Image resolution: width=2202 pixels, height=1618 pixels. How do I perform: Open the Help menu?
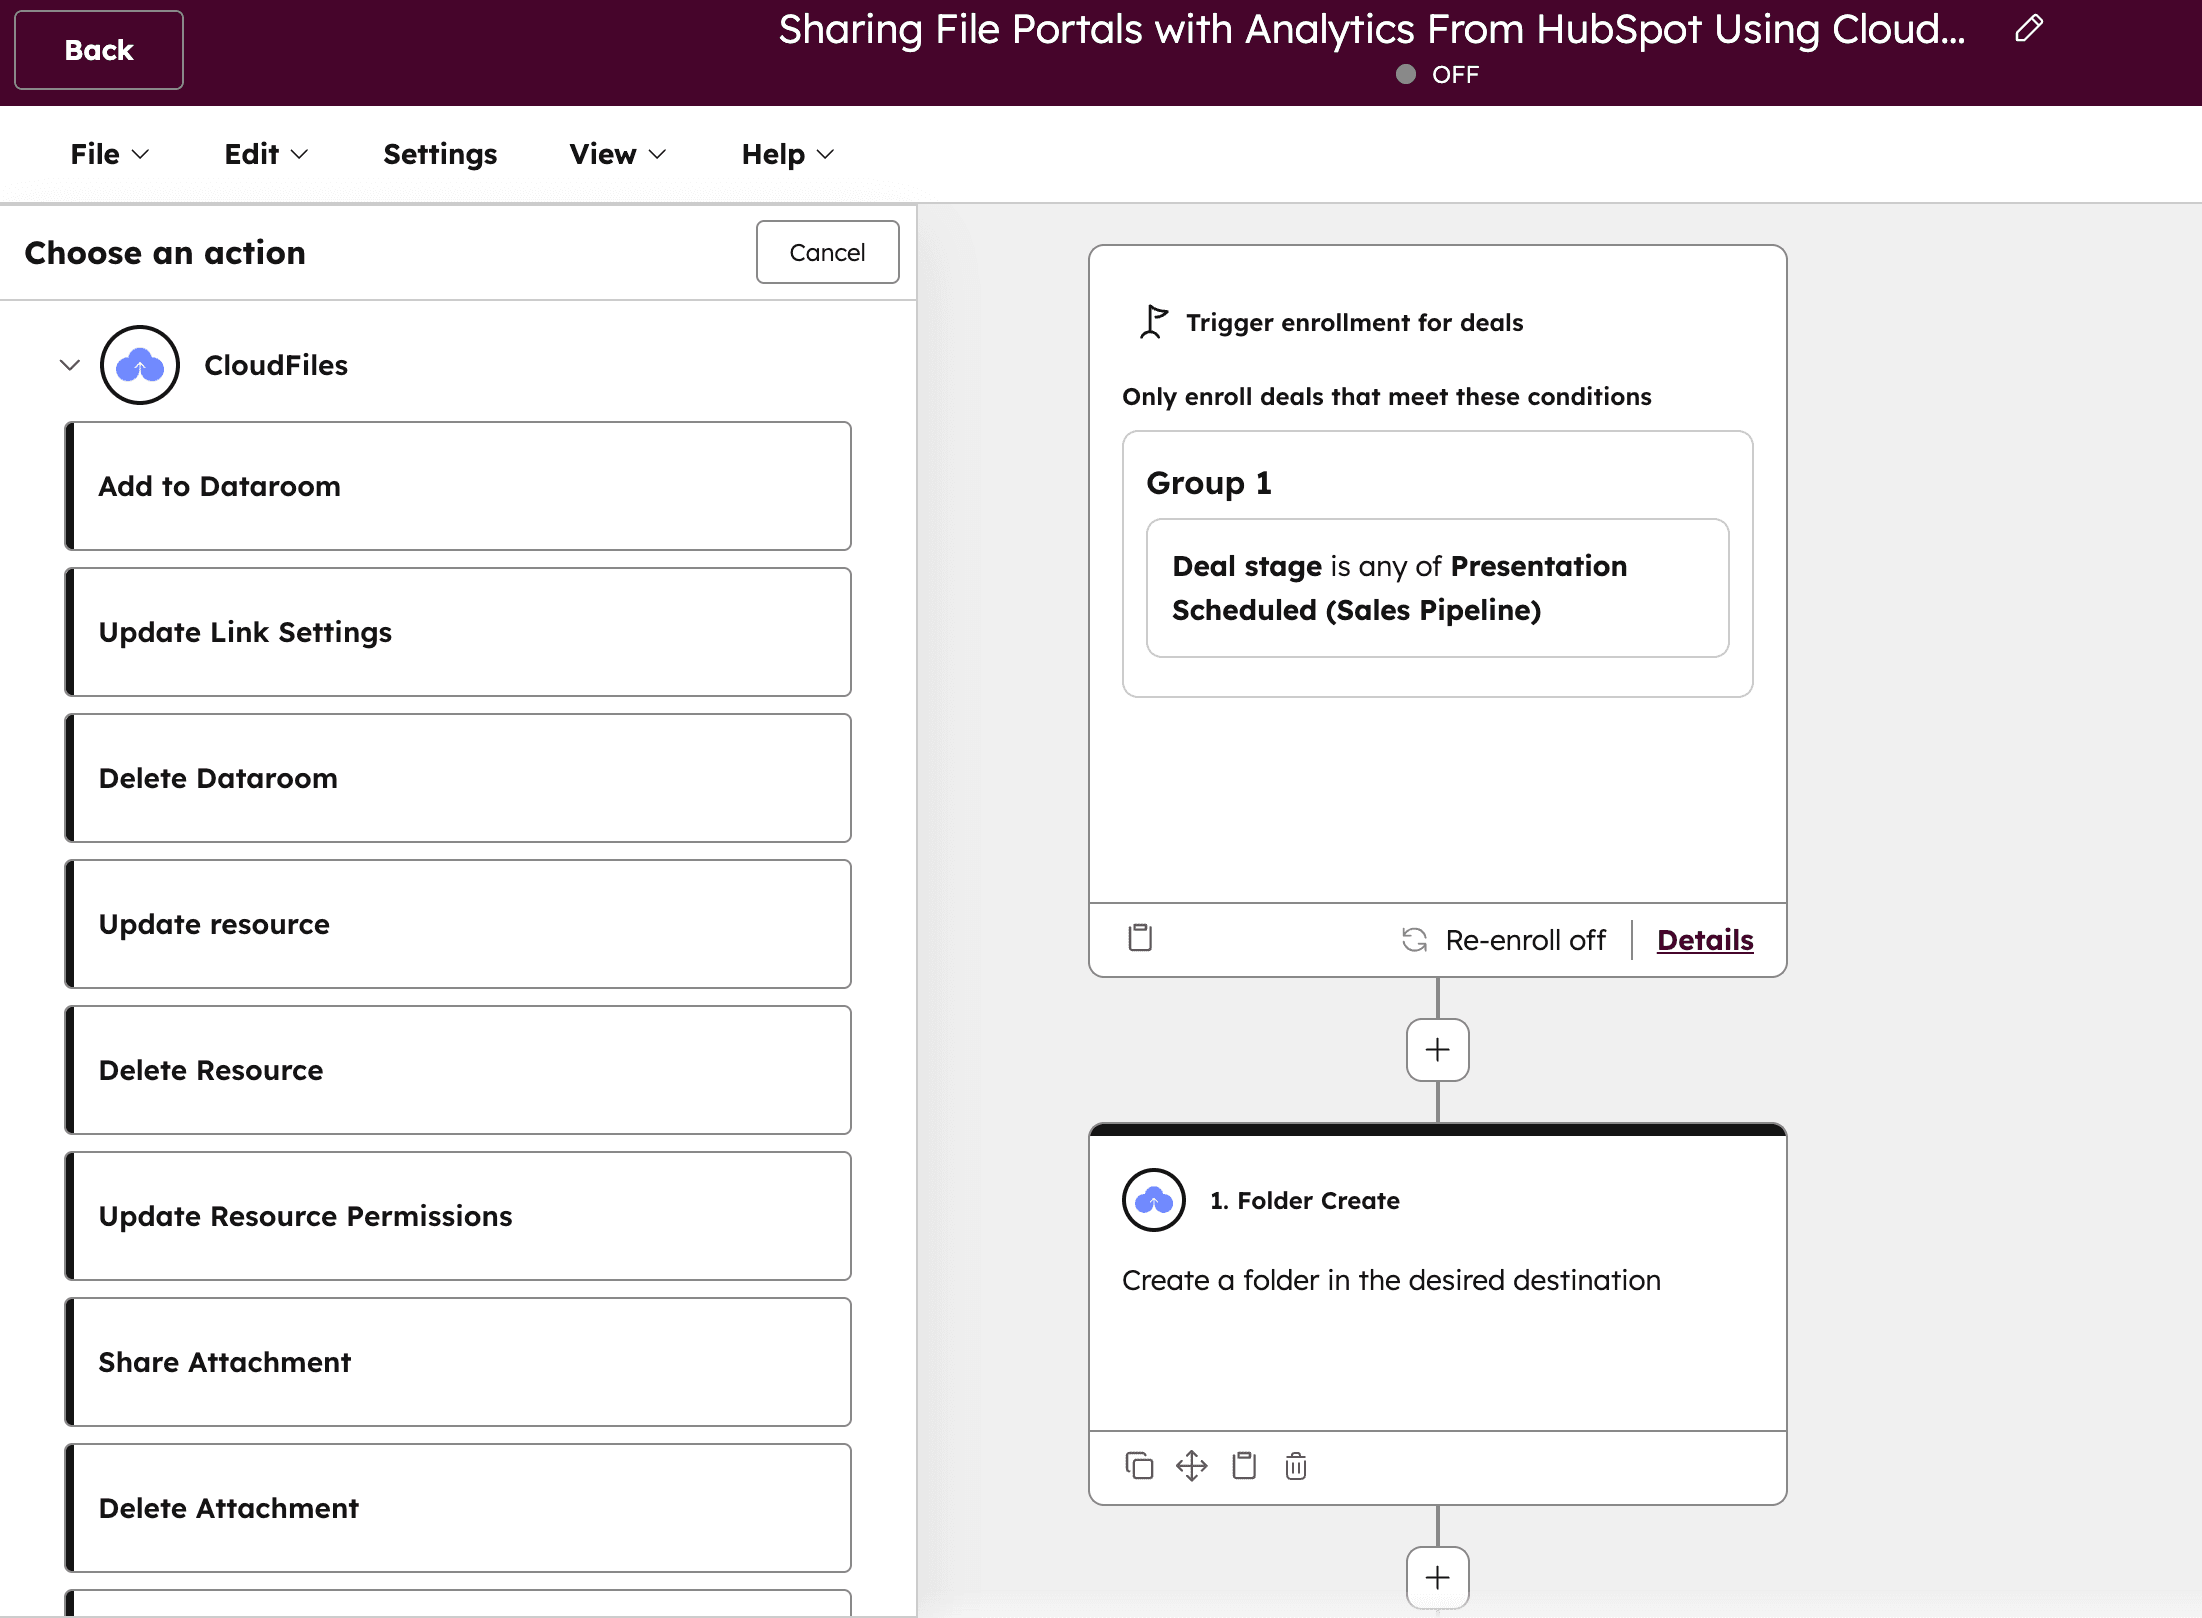coord(785,154)
